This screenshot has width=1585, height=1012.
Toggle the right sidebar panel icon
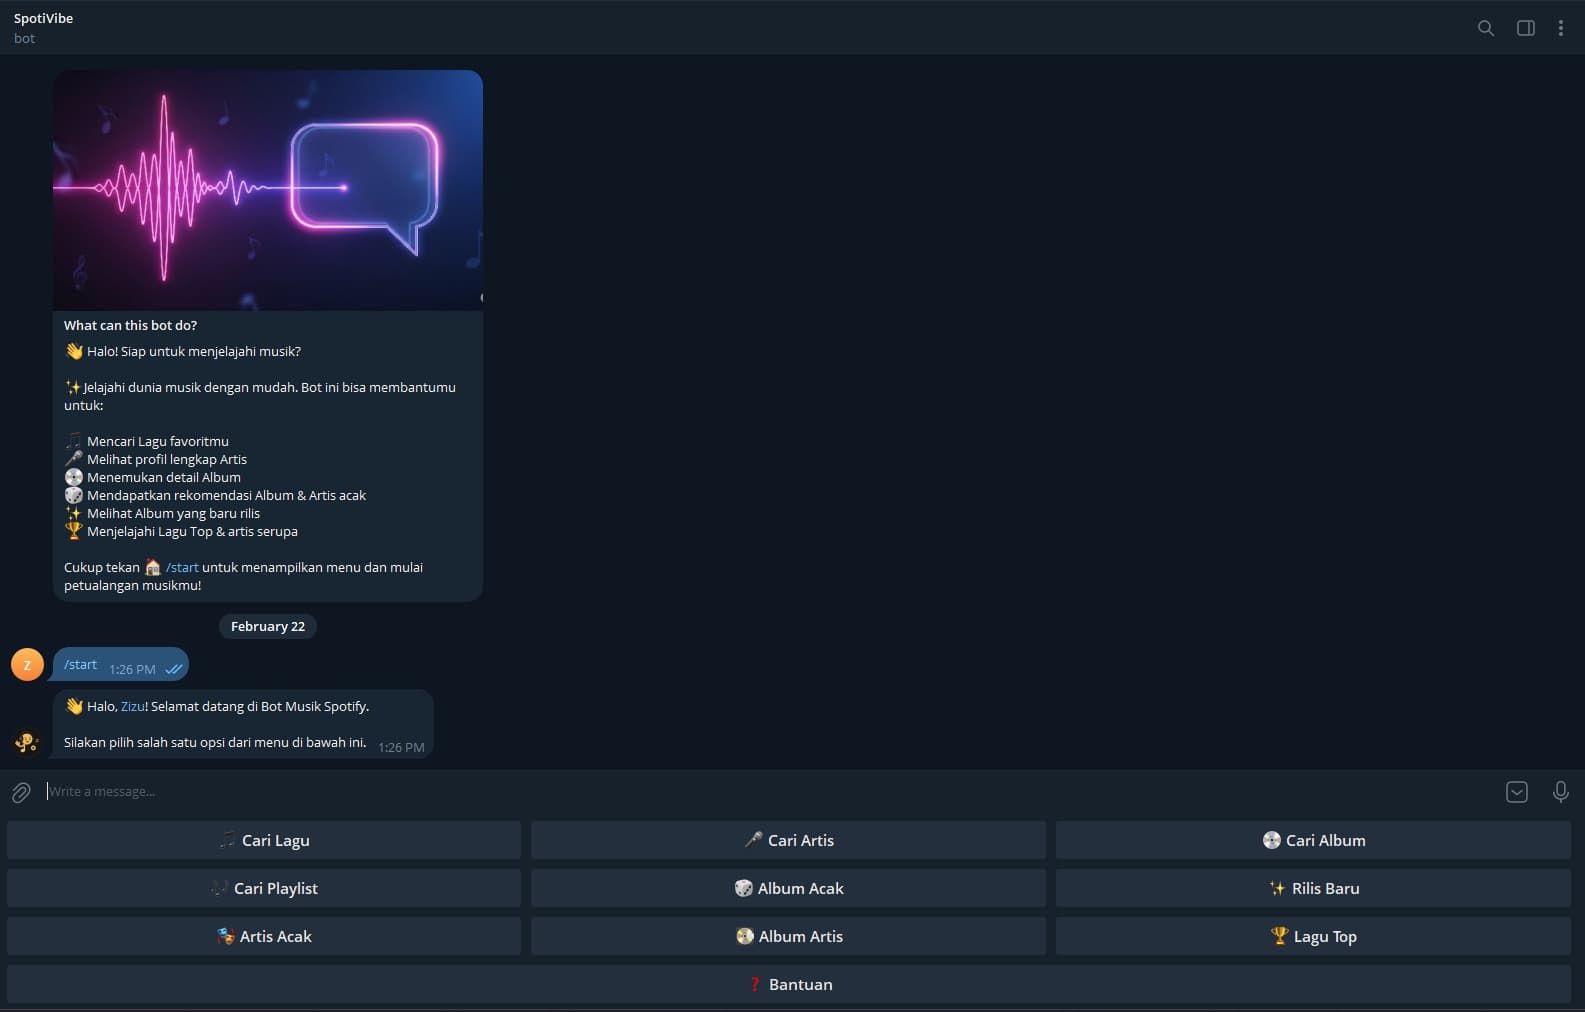click(x=1525, y=28)
